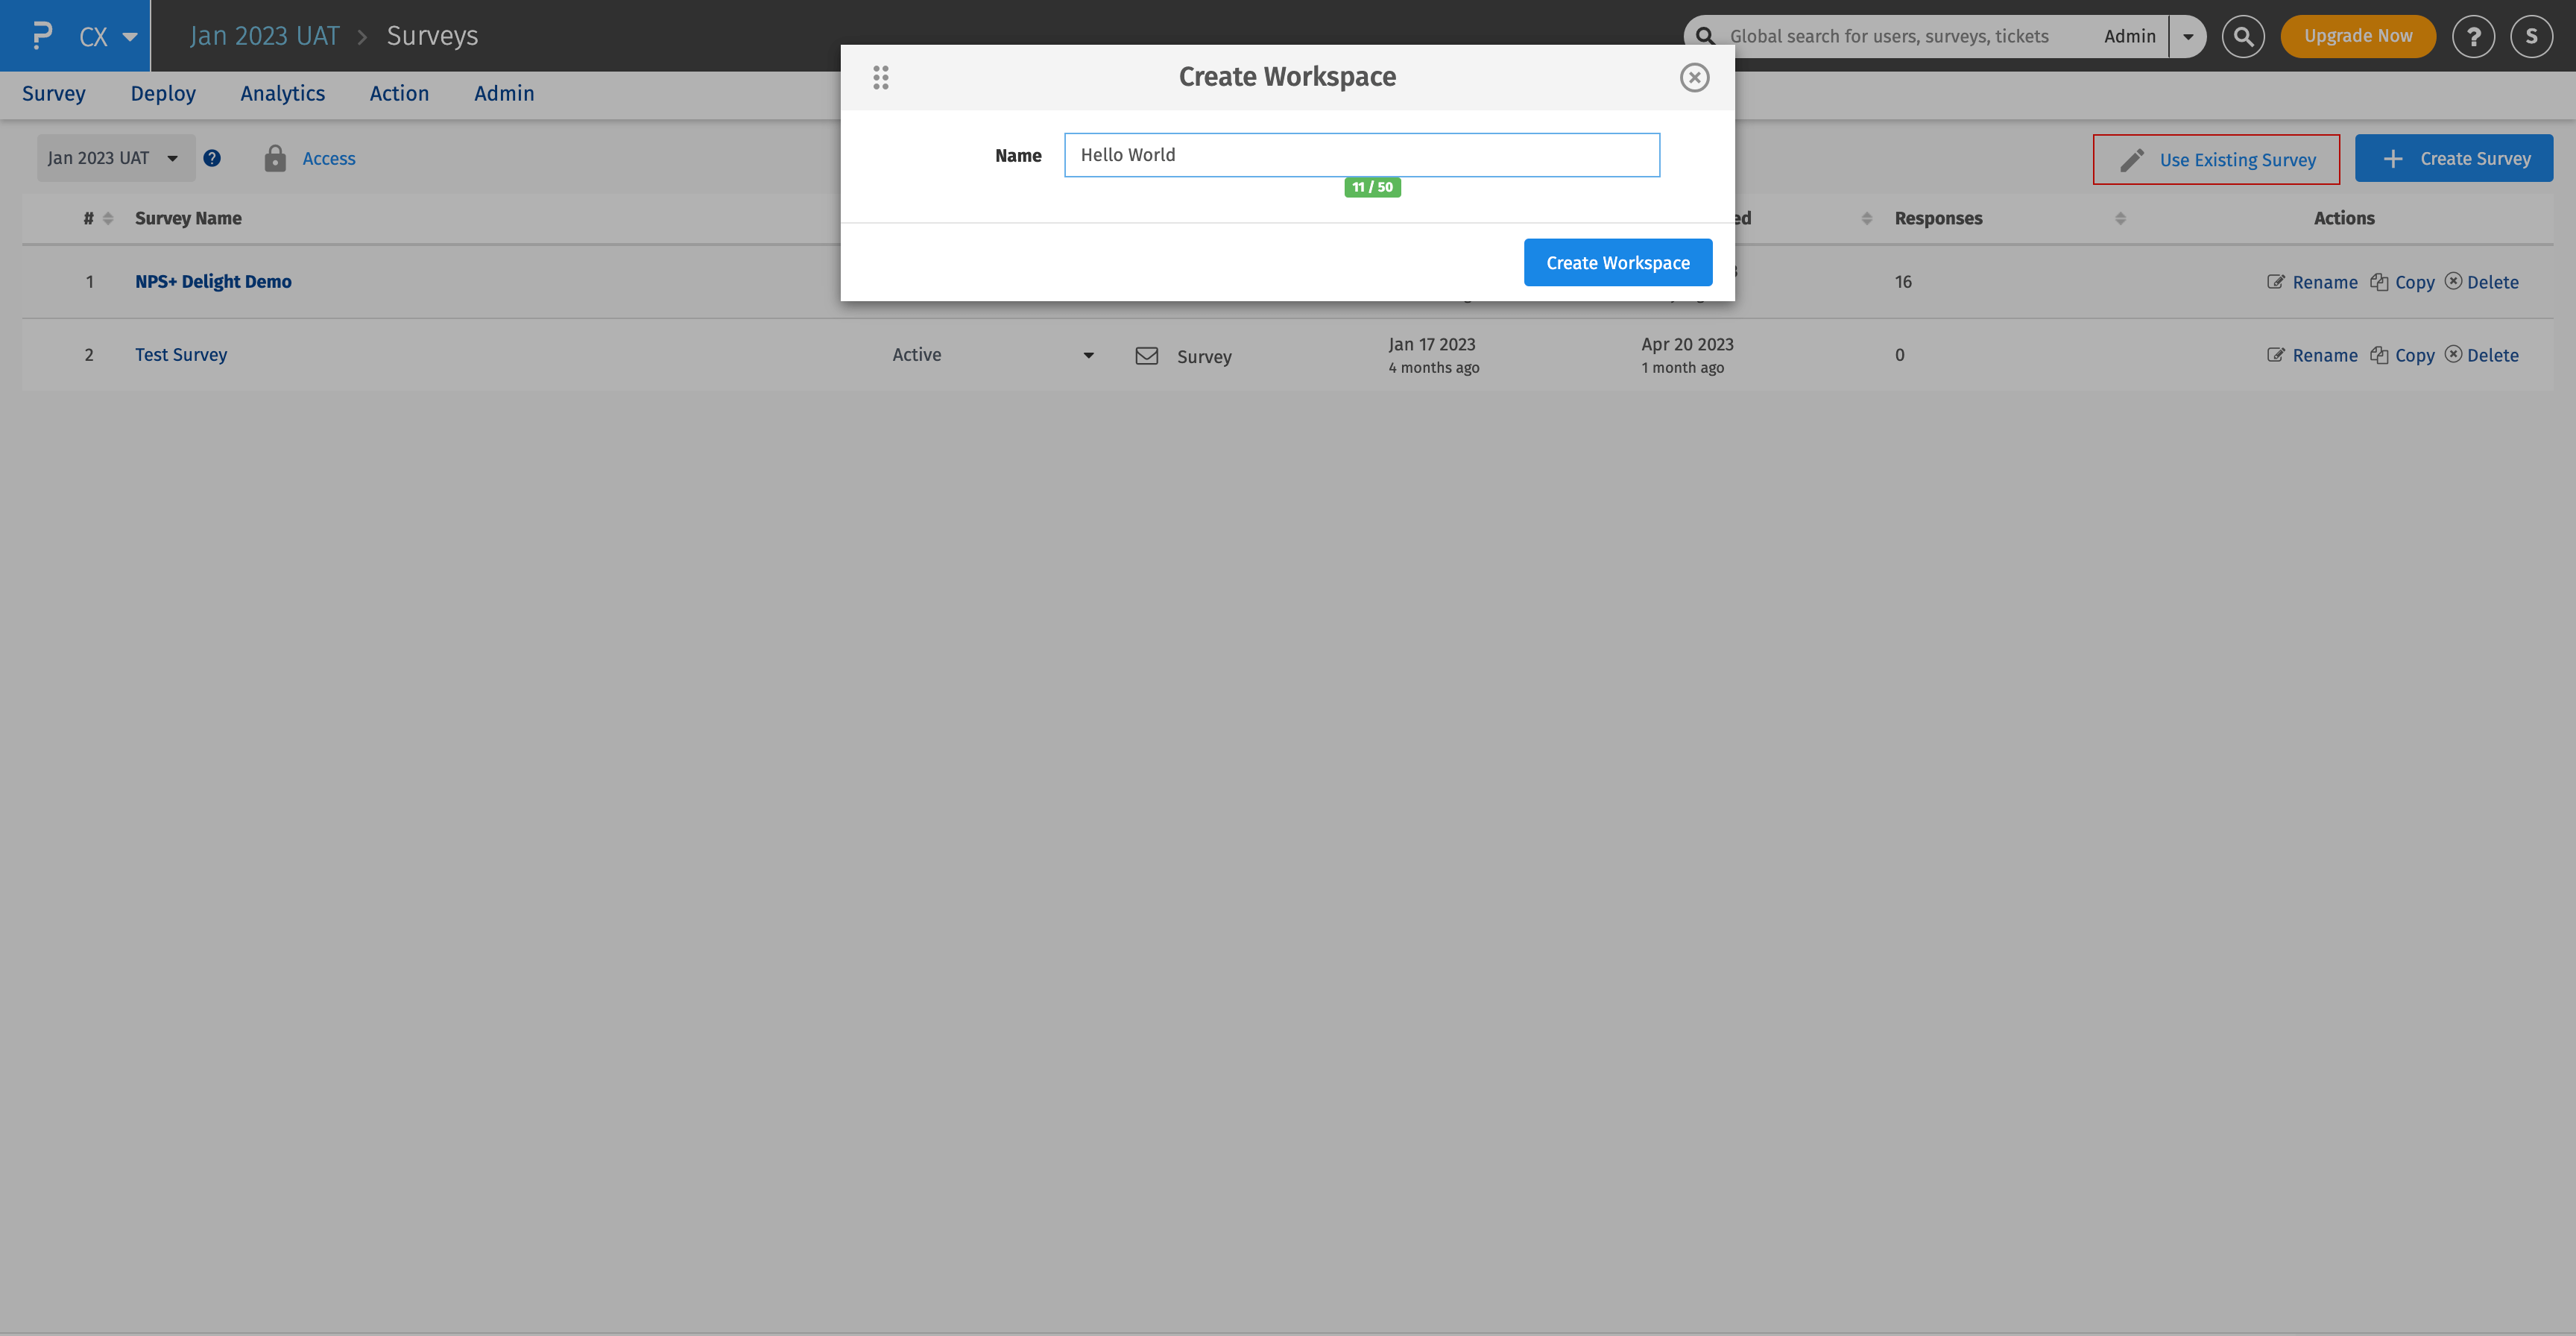This screenshot has width=2576, height=1336.
Task: Click inside the workspace Name input field
Action: coord(1360,155)
